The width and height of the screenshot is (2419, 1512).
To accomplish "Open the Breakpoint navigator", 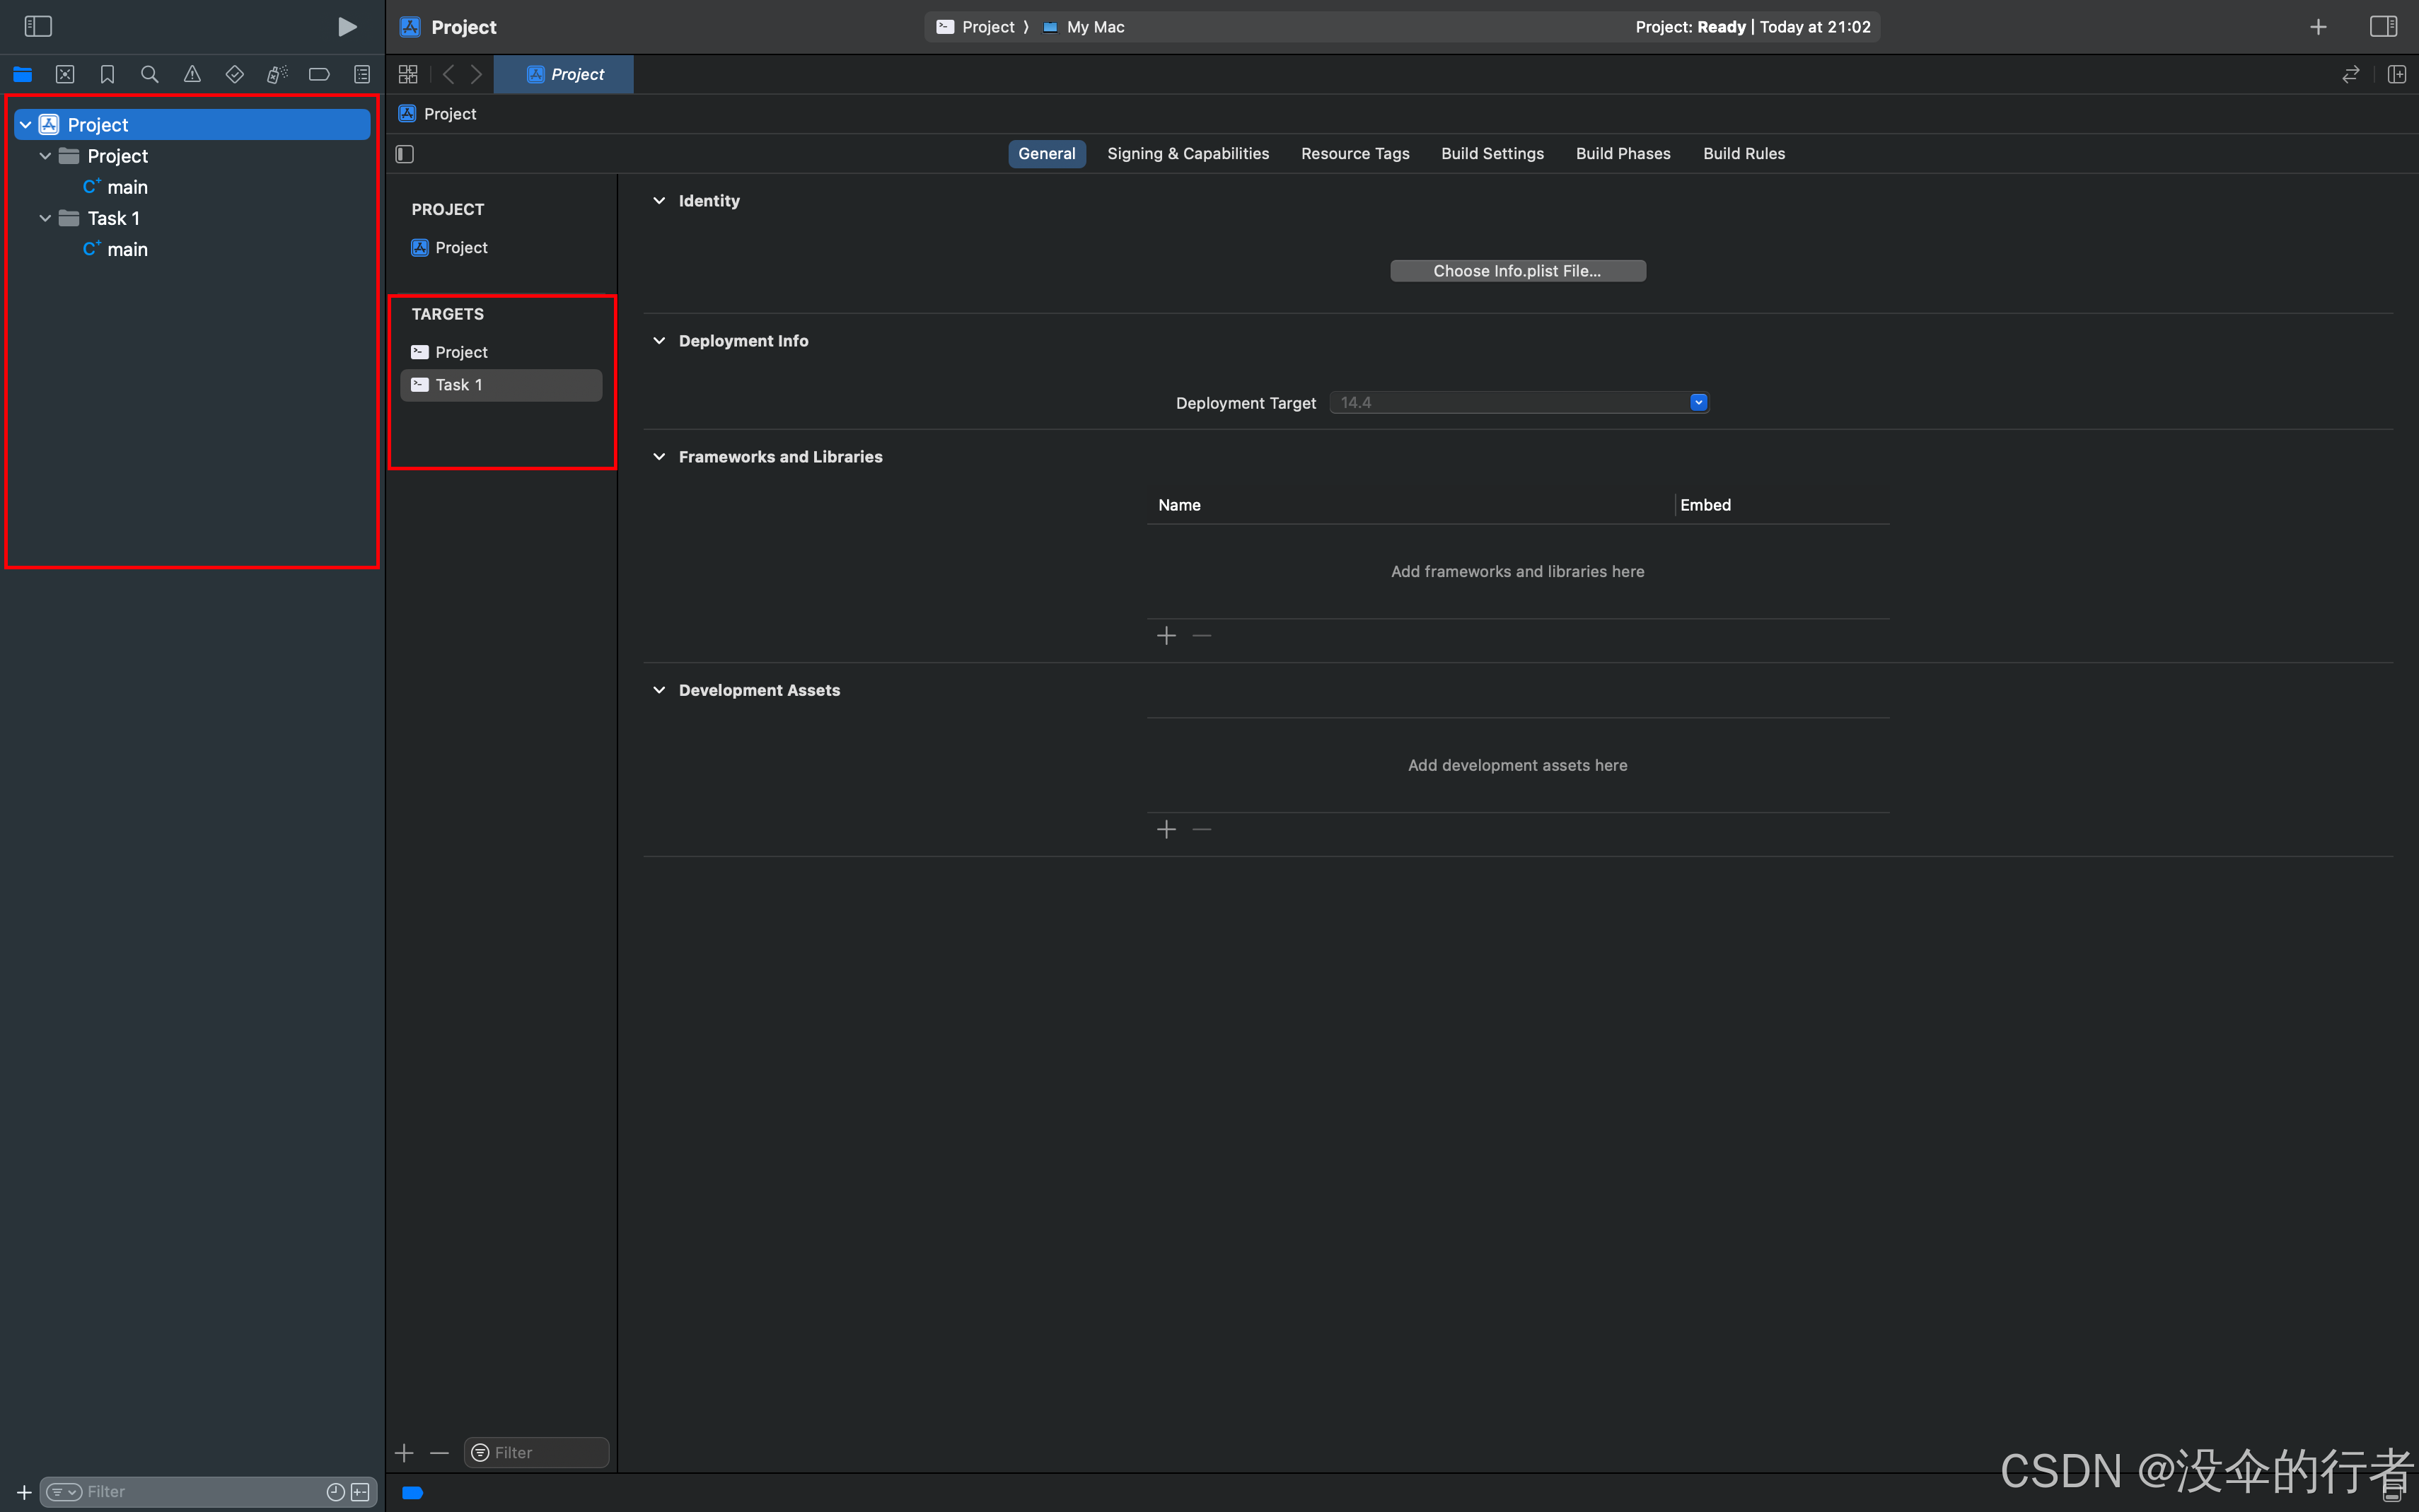I will click(319, 74).
